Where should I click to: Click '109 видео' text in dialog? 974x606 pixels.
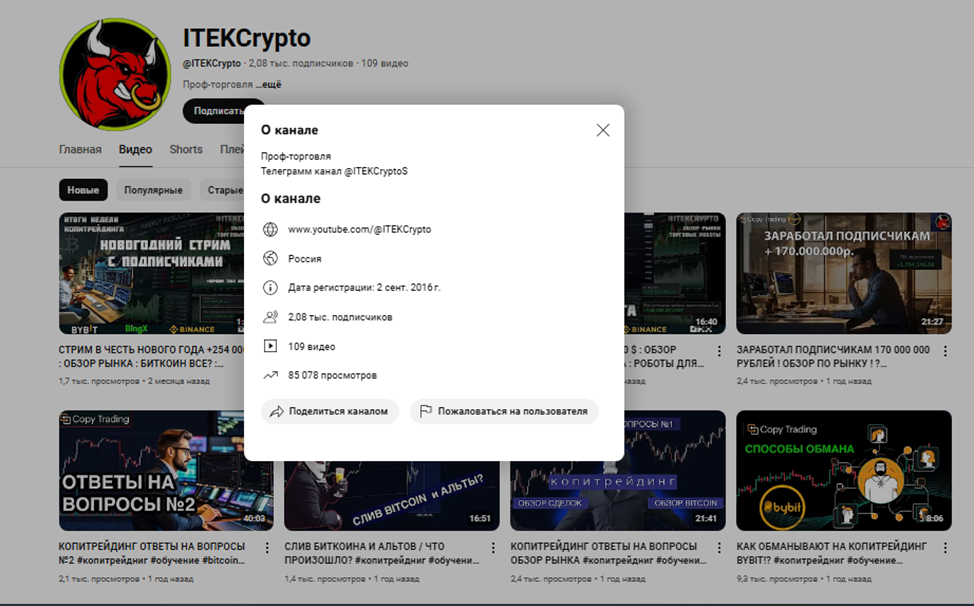tap(311, 346)
